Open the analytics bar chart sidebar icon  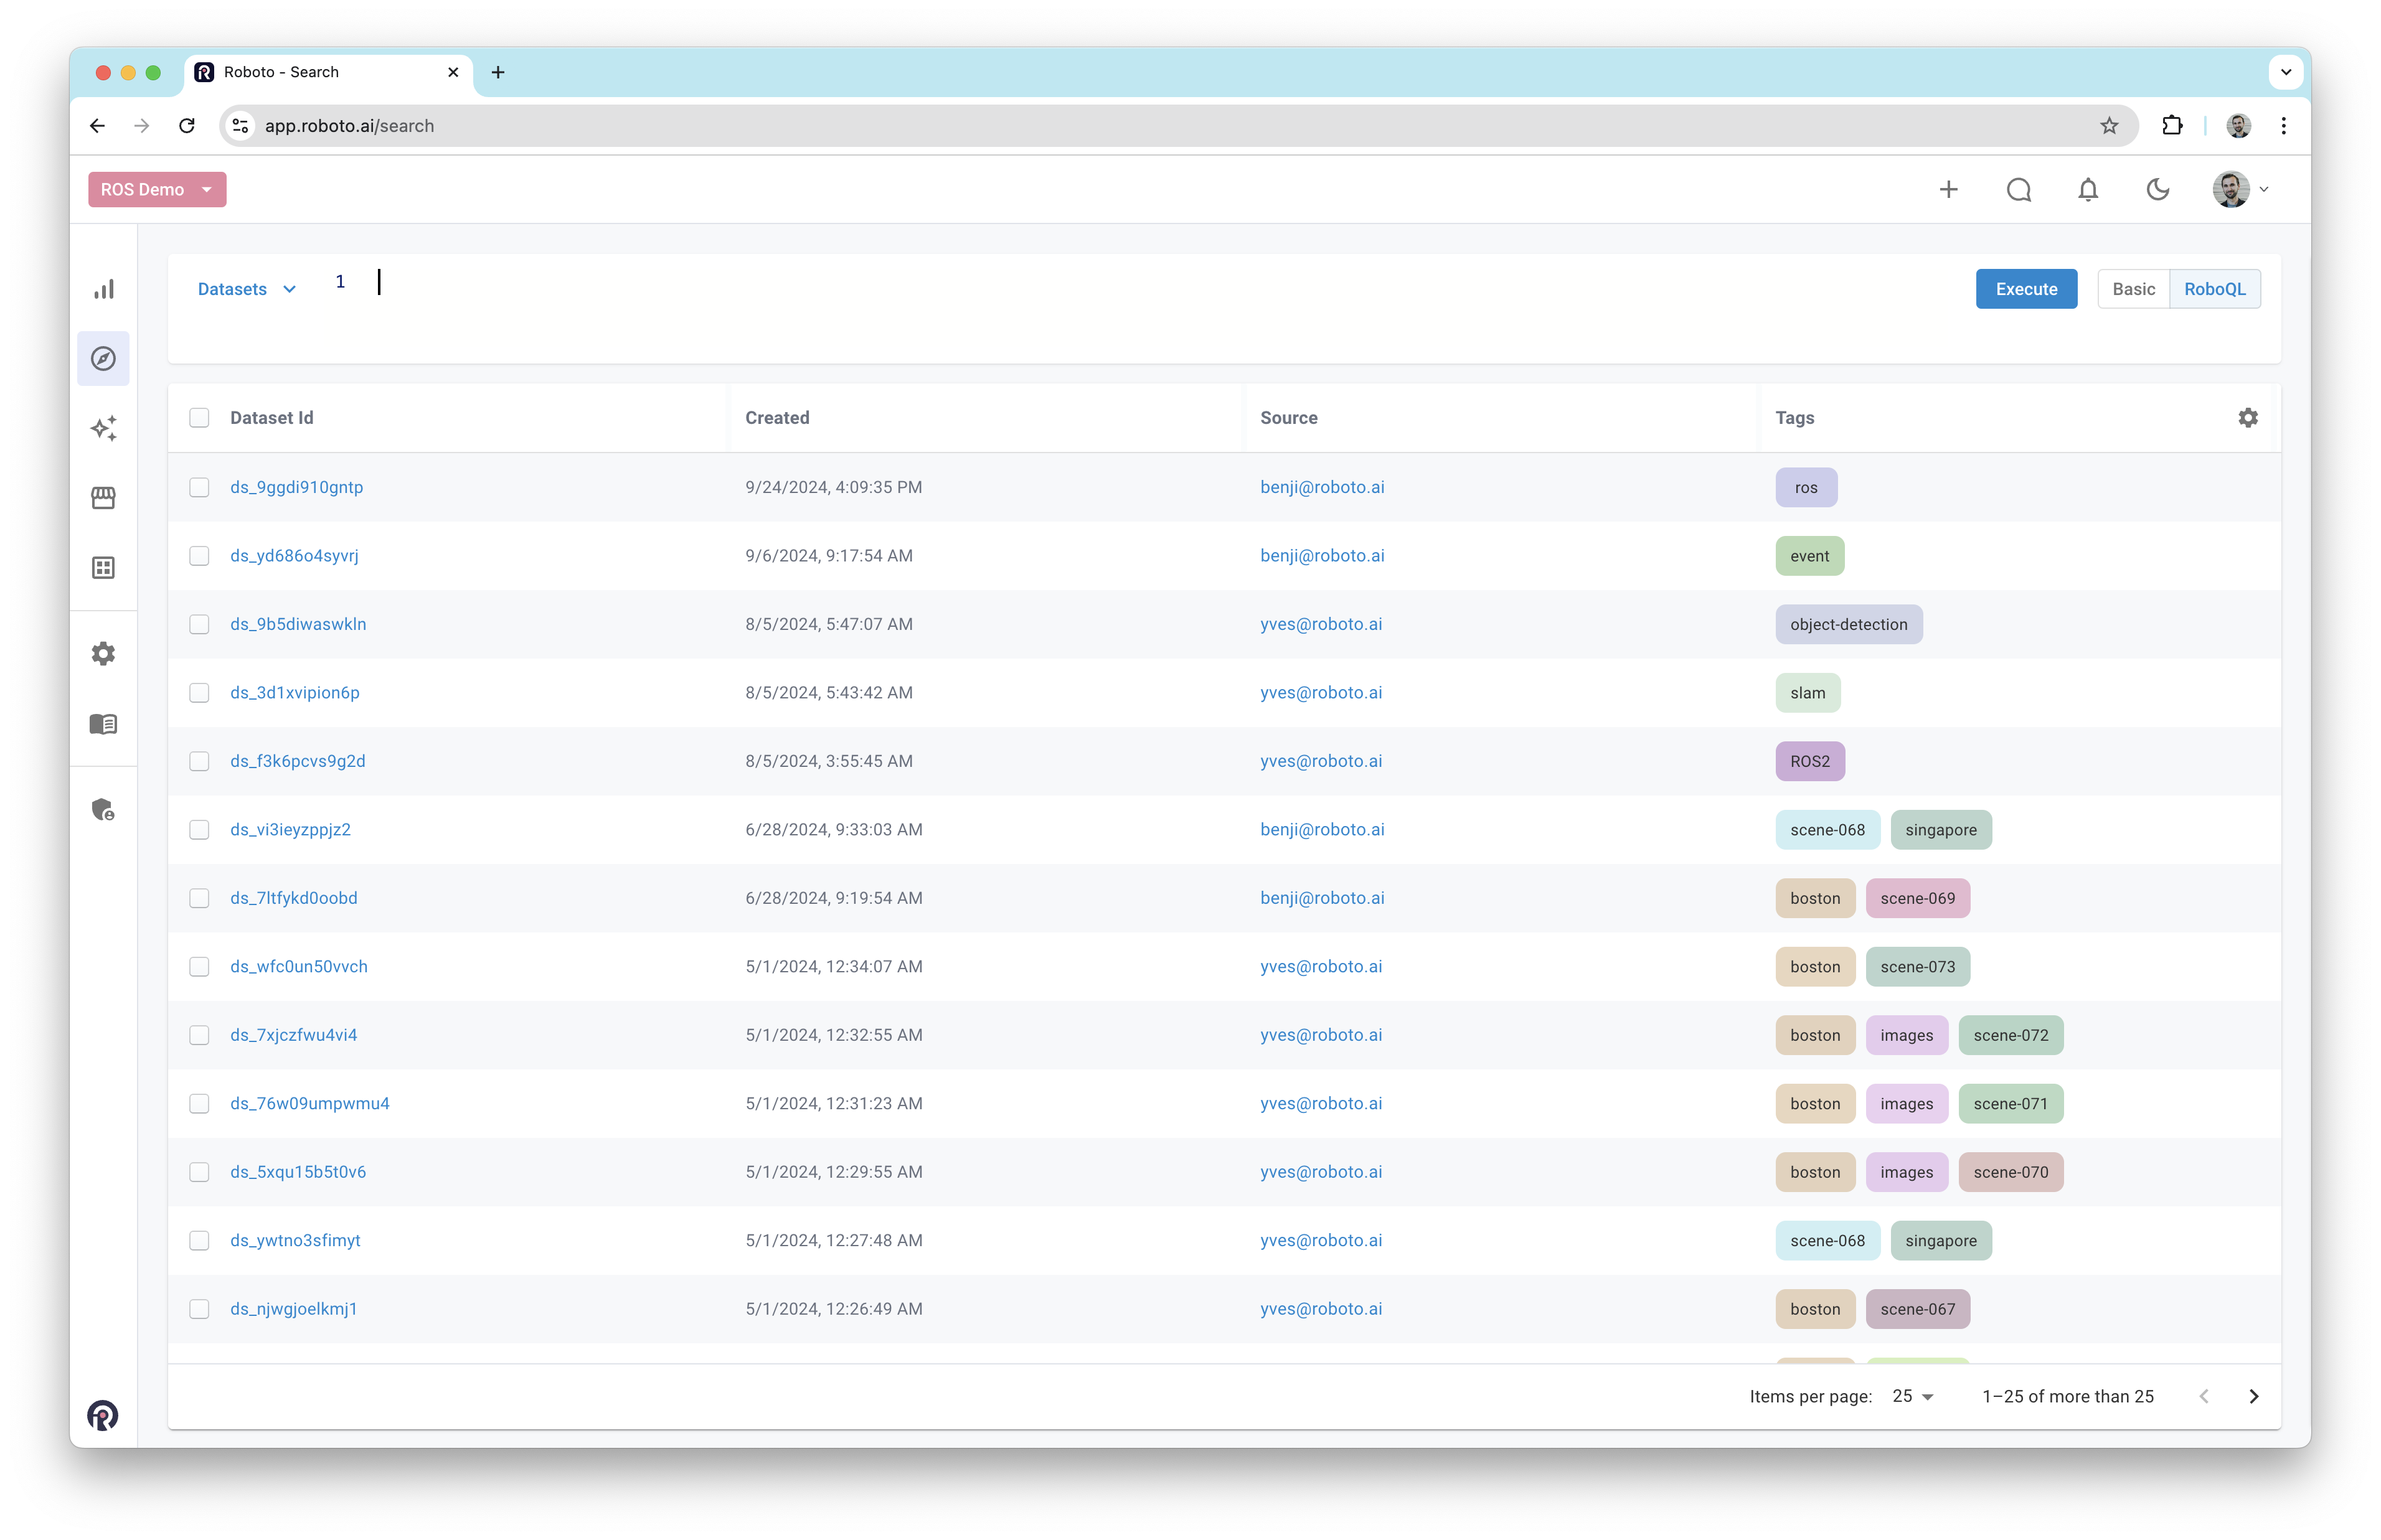point(104,289)
